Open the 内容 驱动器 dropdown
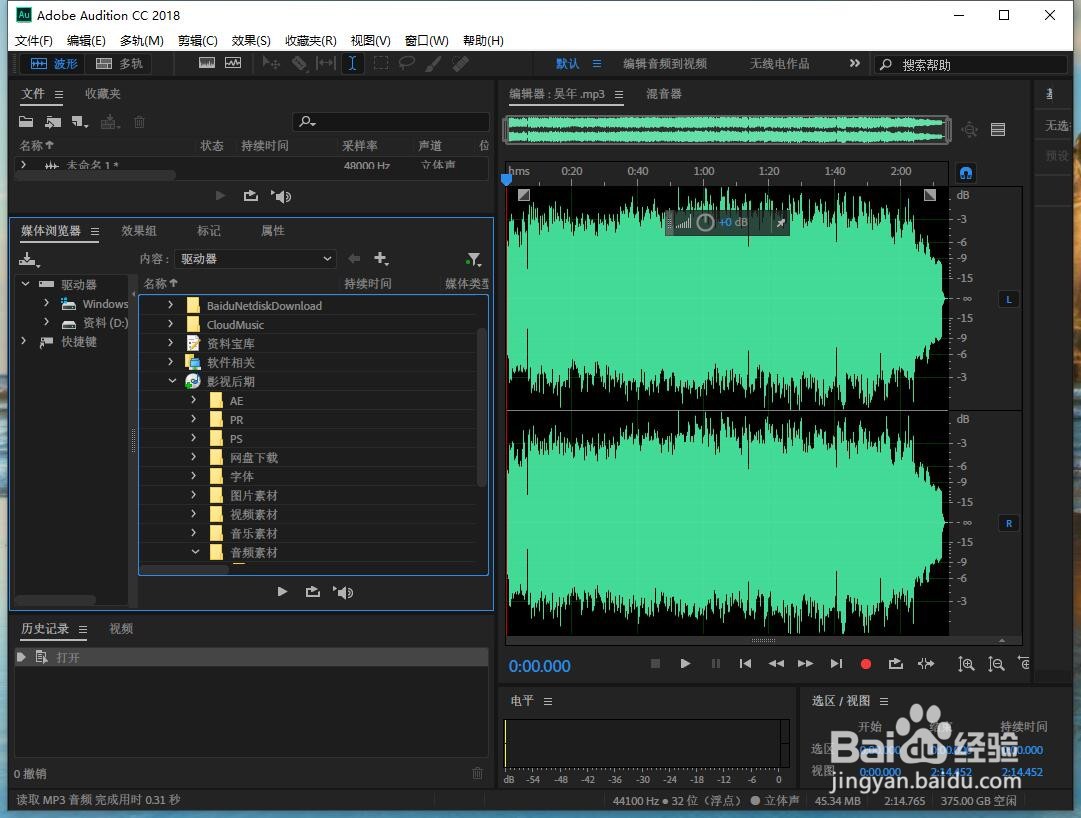 click(255, 259)
